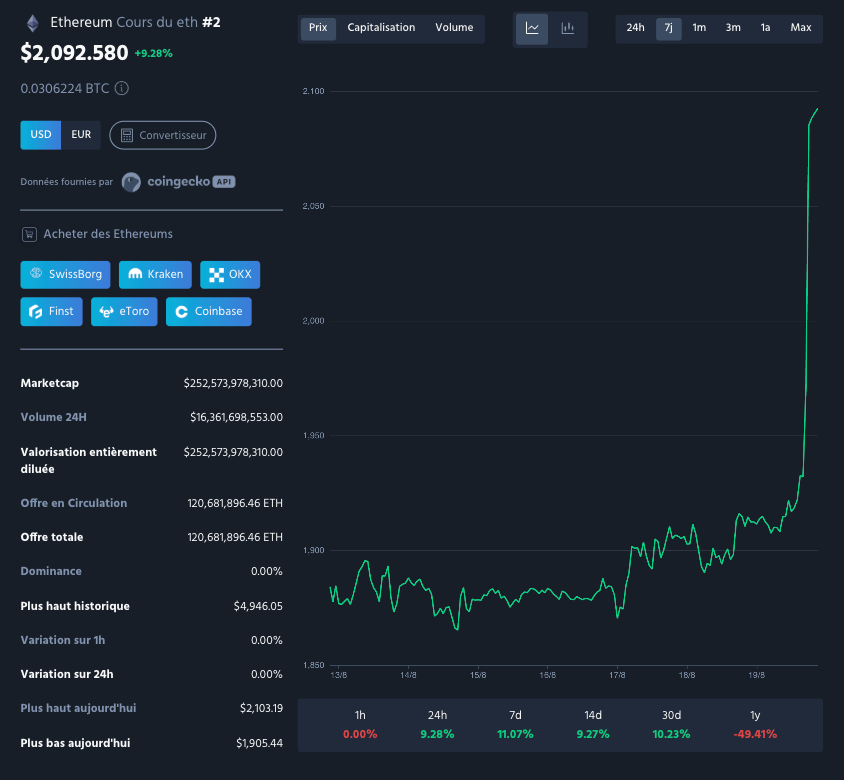Screen dimensions: 844x780
Task: Click the Acheter des Ethereums heading
Action: [108, 234]
